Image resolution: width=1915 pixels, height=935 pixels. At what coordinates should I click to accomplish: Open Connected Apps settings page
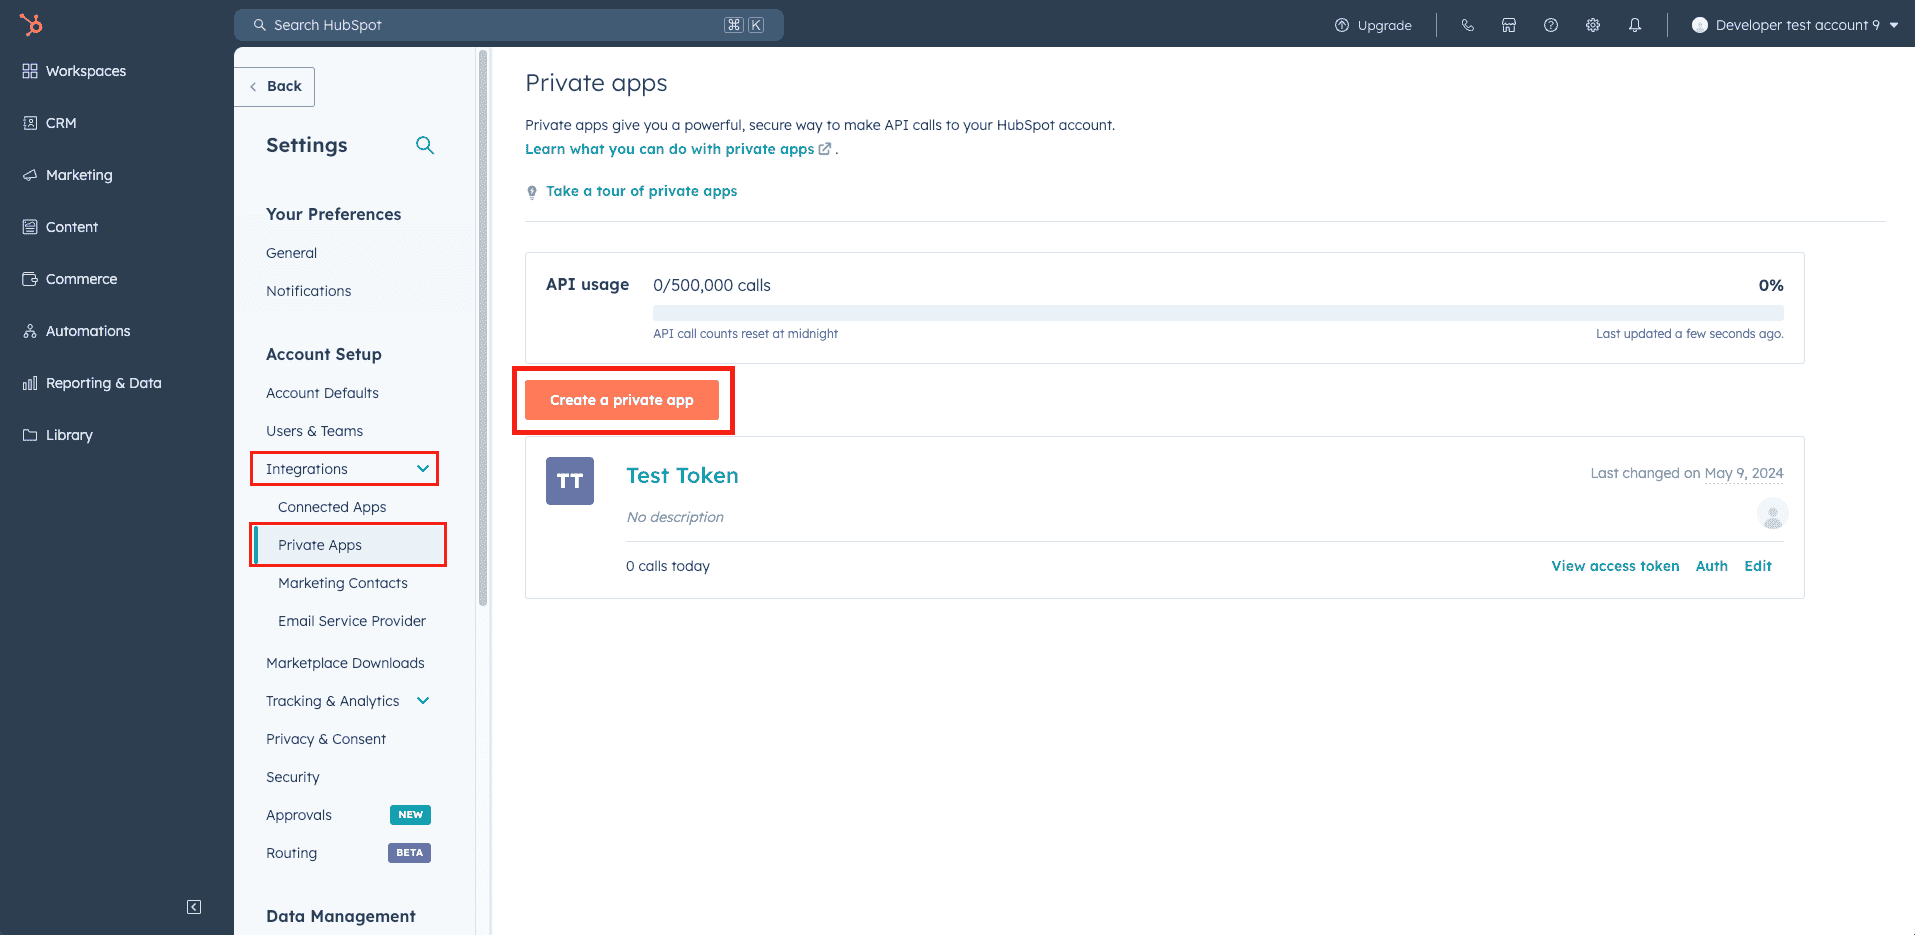click(332, 507)
